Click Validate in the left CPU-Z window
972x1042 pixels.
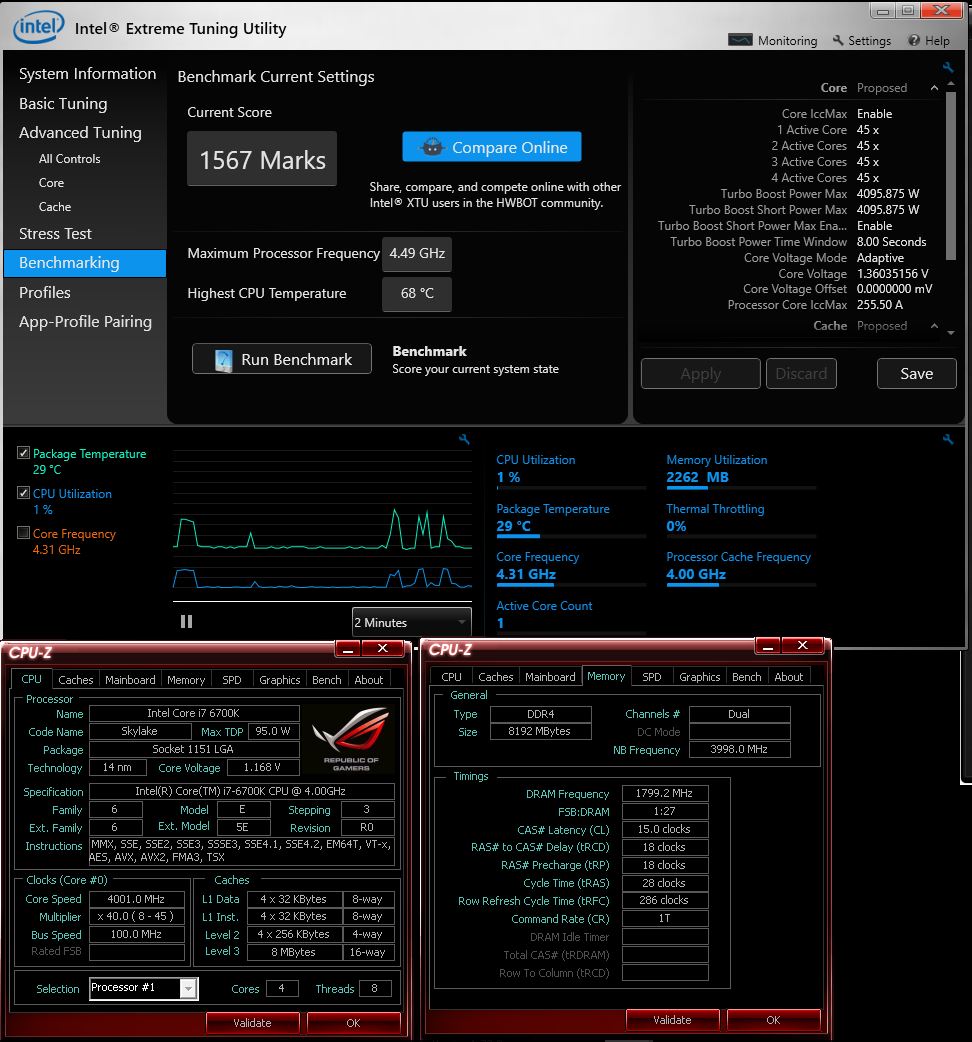coord(252,1023)
